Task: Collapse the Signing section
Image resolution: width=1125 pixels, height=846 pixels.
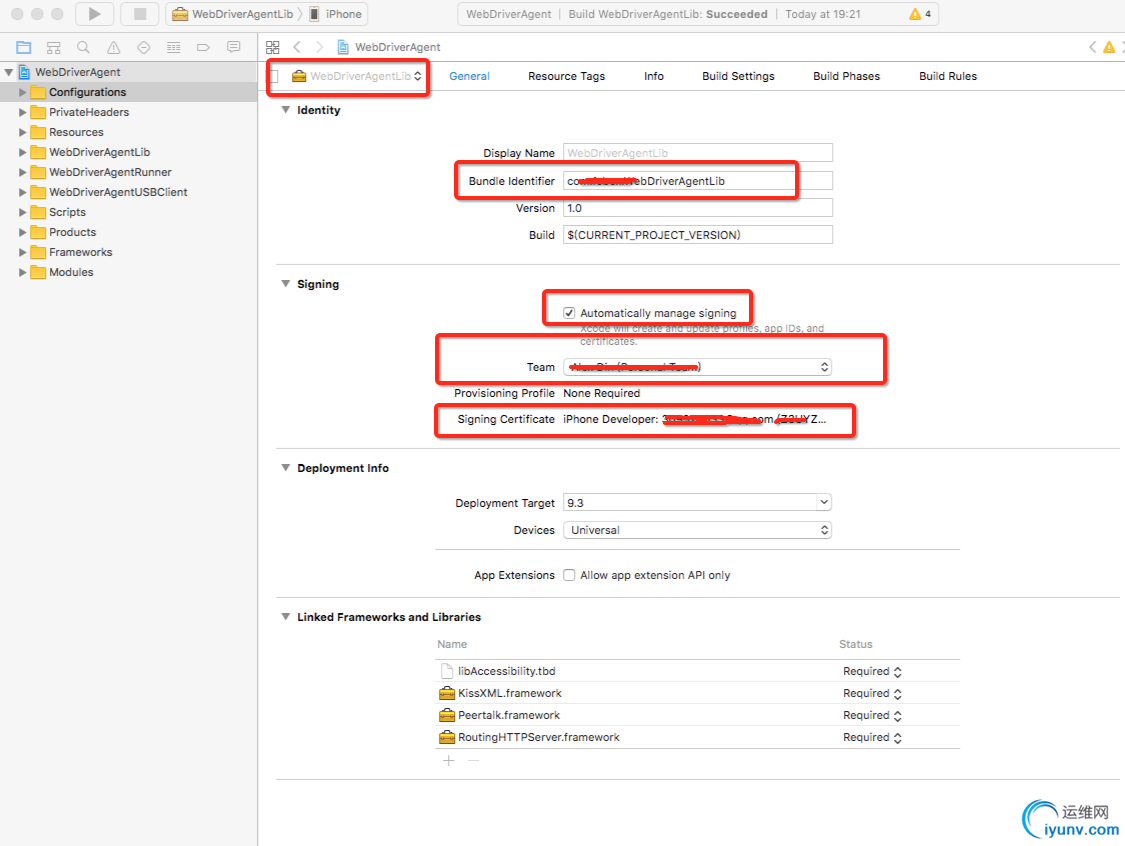Action: (286, 284)
